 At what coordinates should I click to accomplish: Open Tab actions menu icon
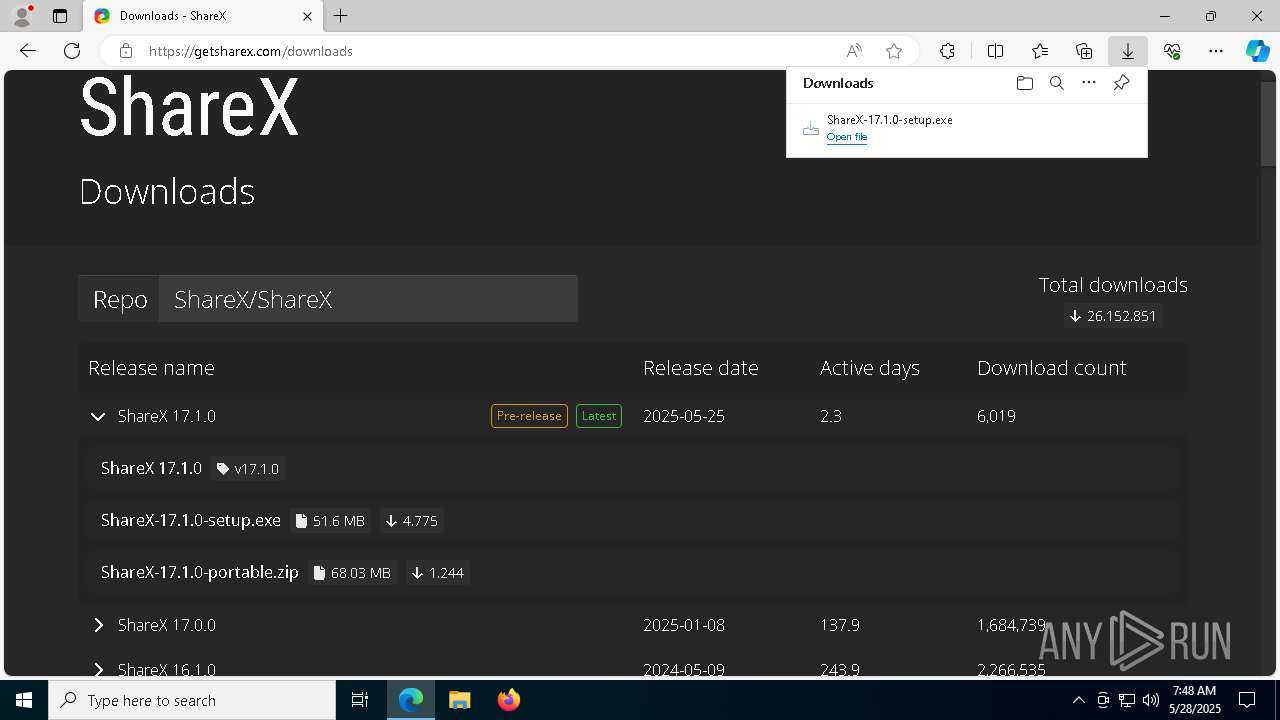(x=60, y=16)
